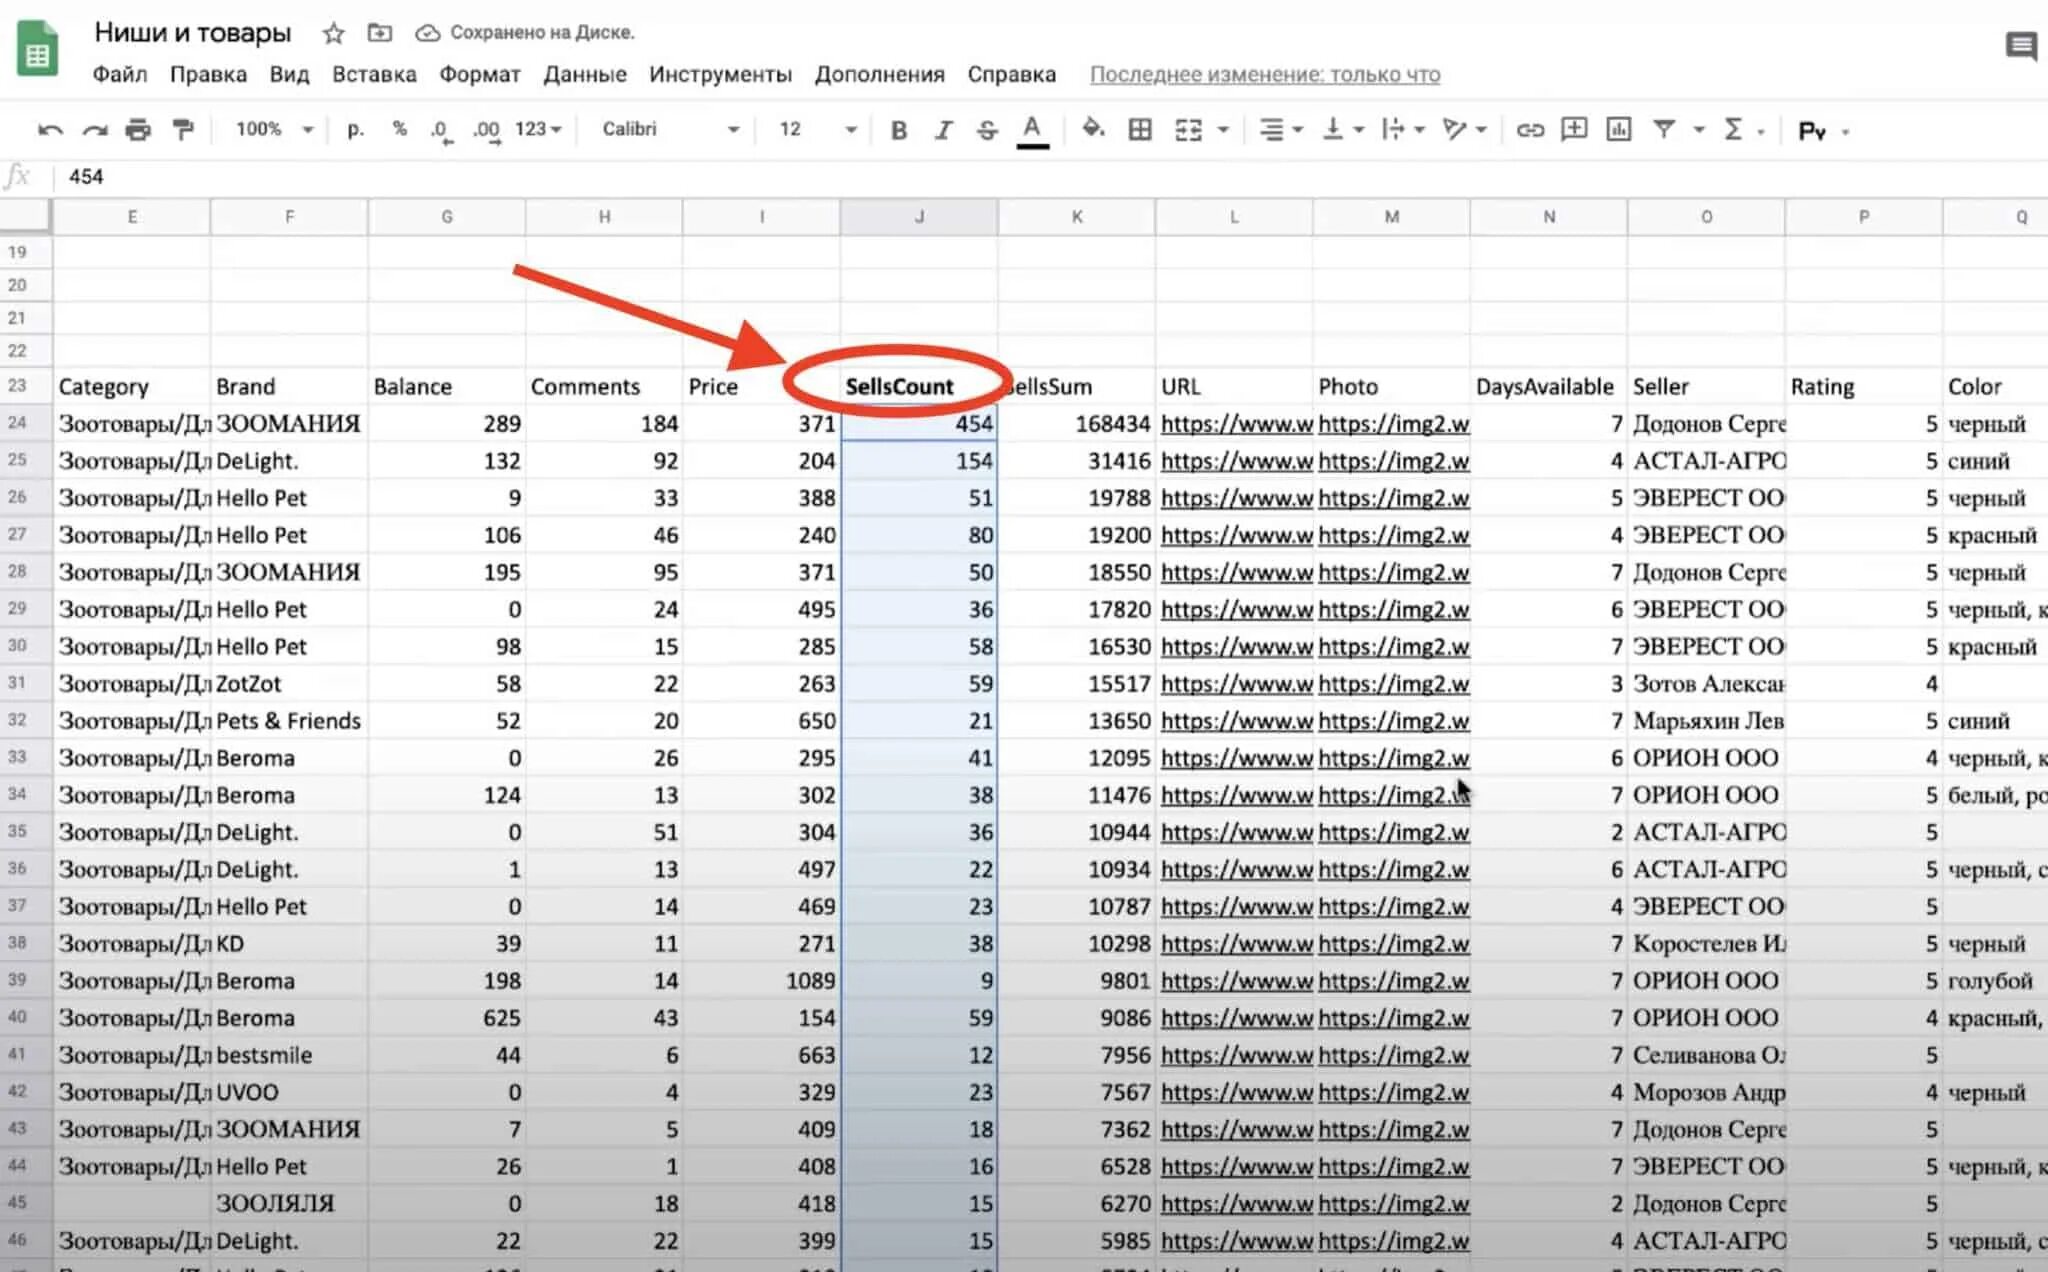Open the Вставка menu
2048x1272 pixels.
click(374, 74)
